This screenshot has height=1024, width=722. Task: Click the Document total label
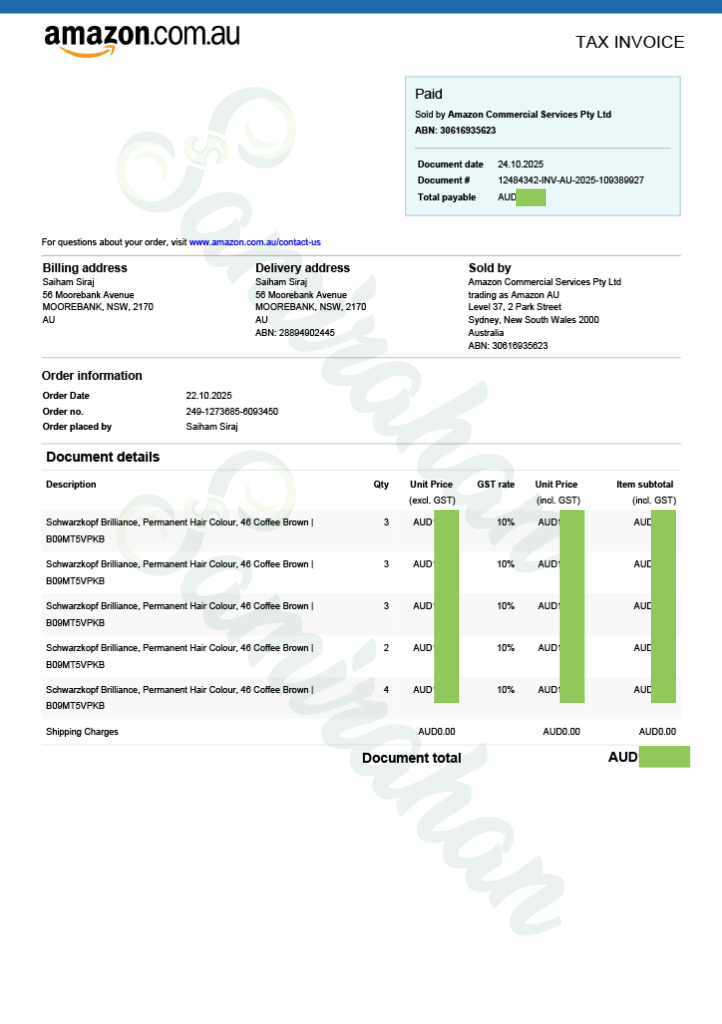(x=411, y=758)
